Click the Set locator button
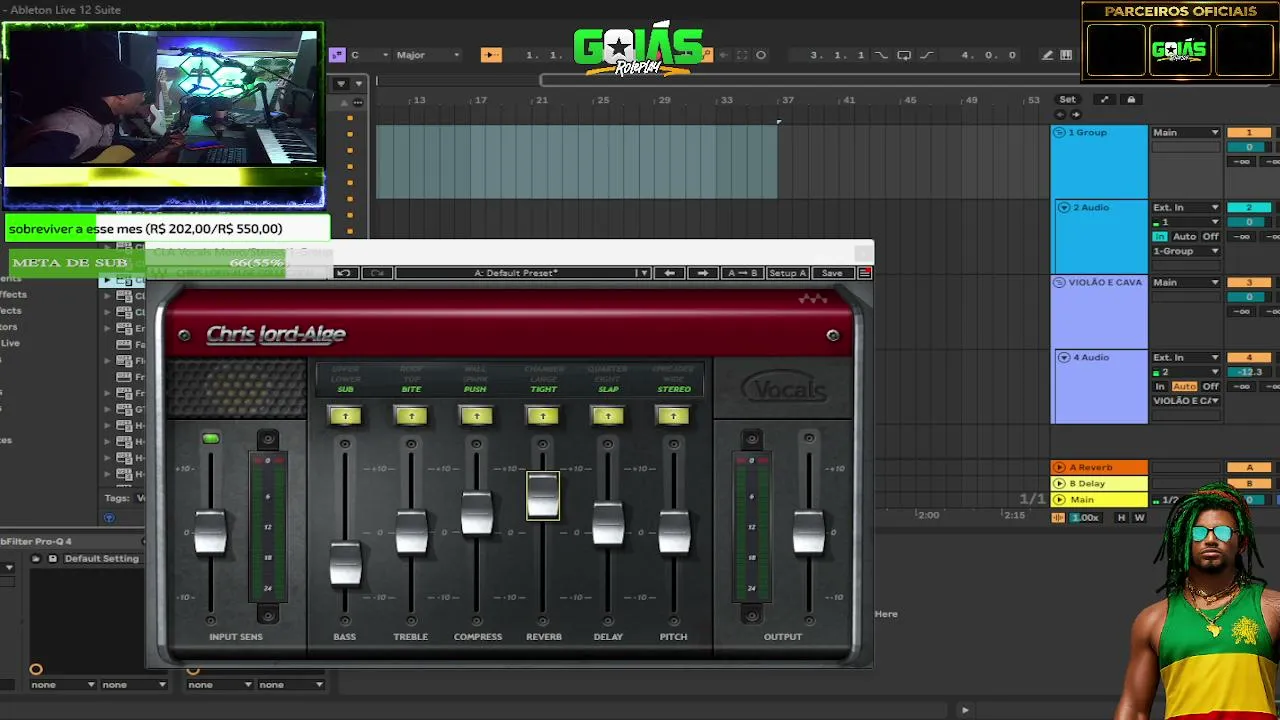This screenshot has width=1280, height=720. coord(1068,99)
